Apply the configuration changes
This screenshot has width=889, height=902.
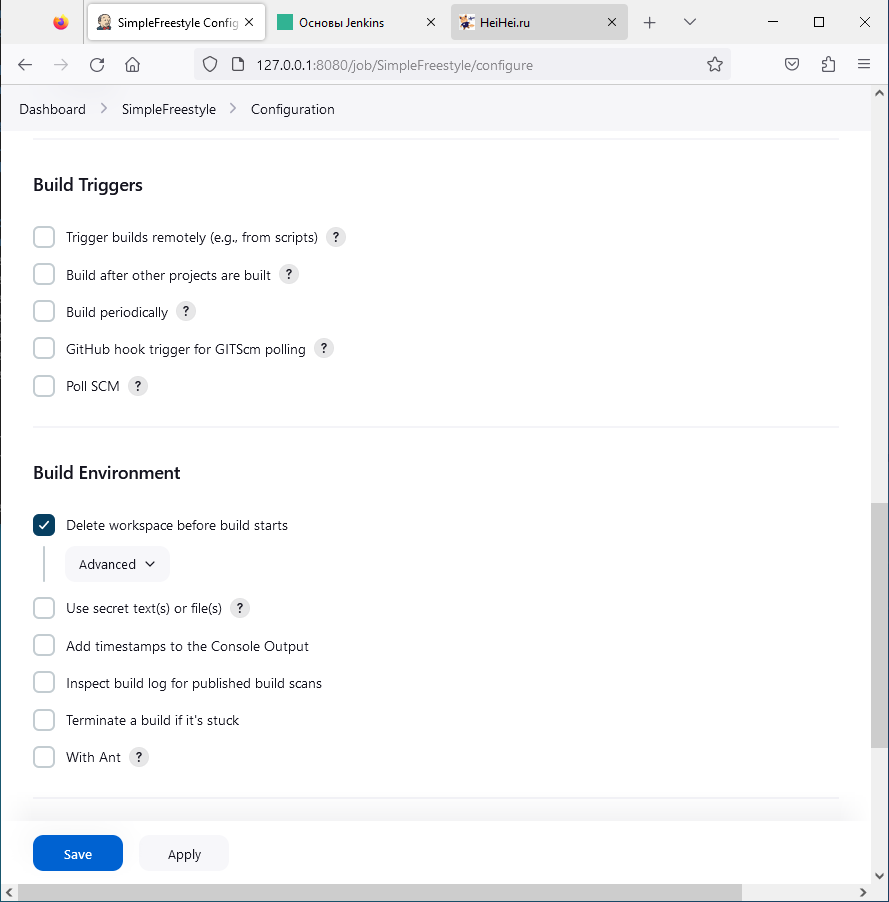(x=184, y=853)
